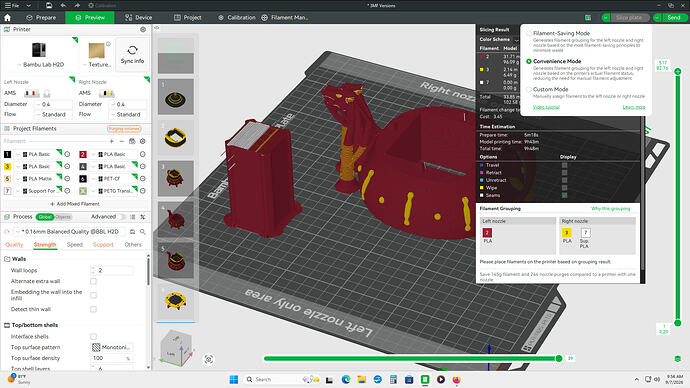
Task: Open the Support settings tab
Action: pos(103,245)
